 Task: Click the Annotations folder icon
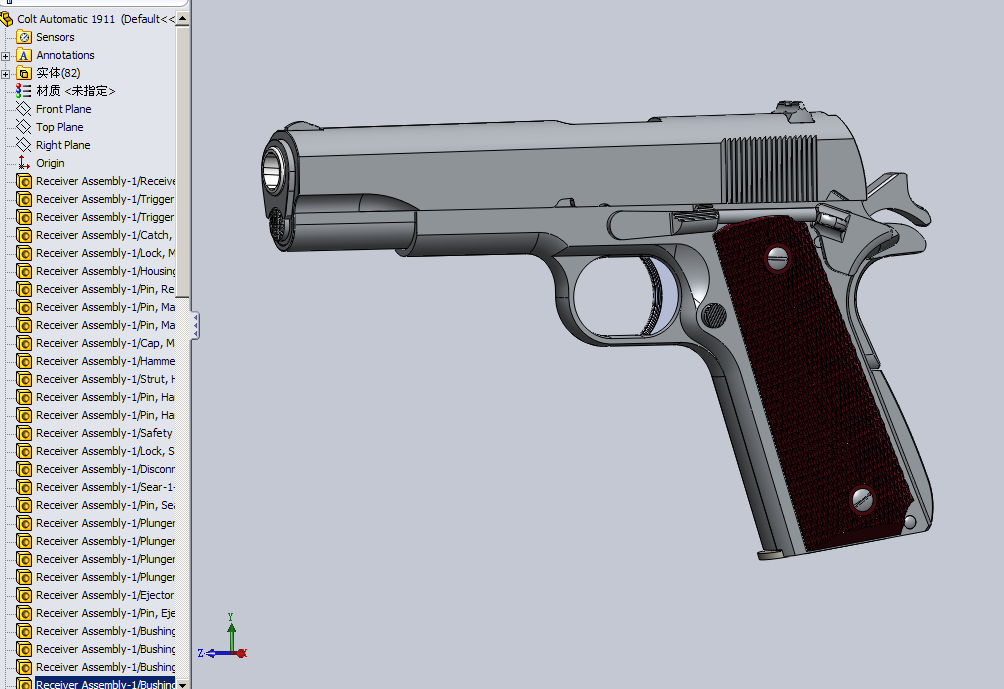(24, 55)
